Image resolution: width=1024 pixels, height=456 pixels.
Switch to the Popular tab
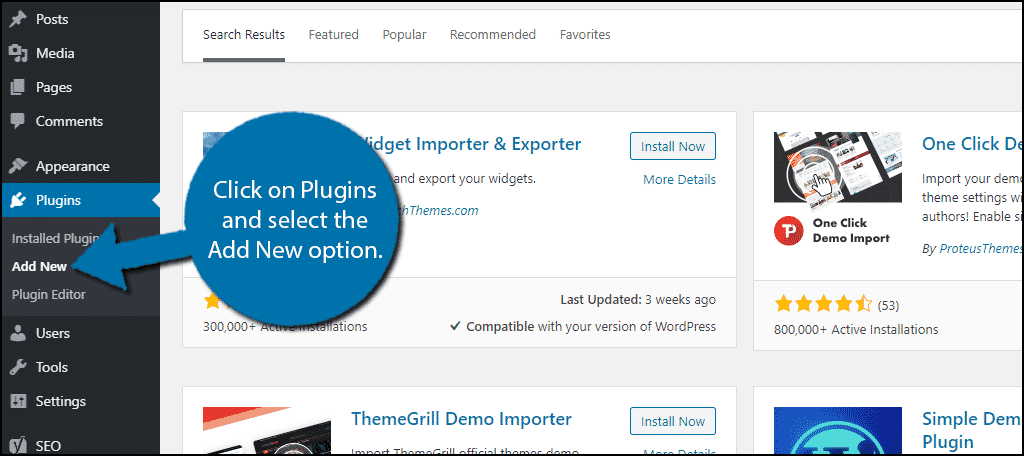404,35
